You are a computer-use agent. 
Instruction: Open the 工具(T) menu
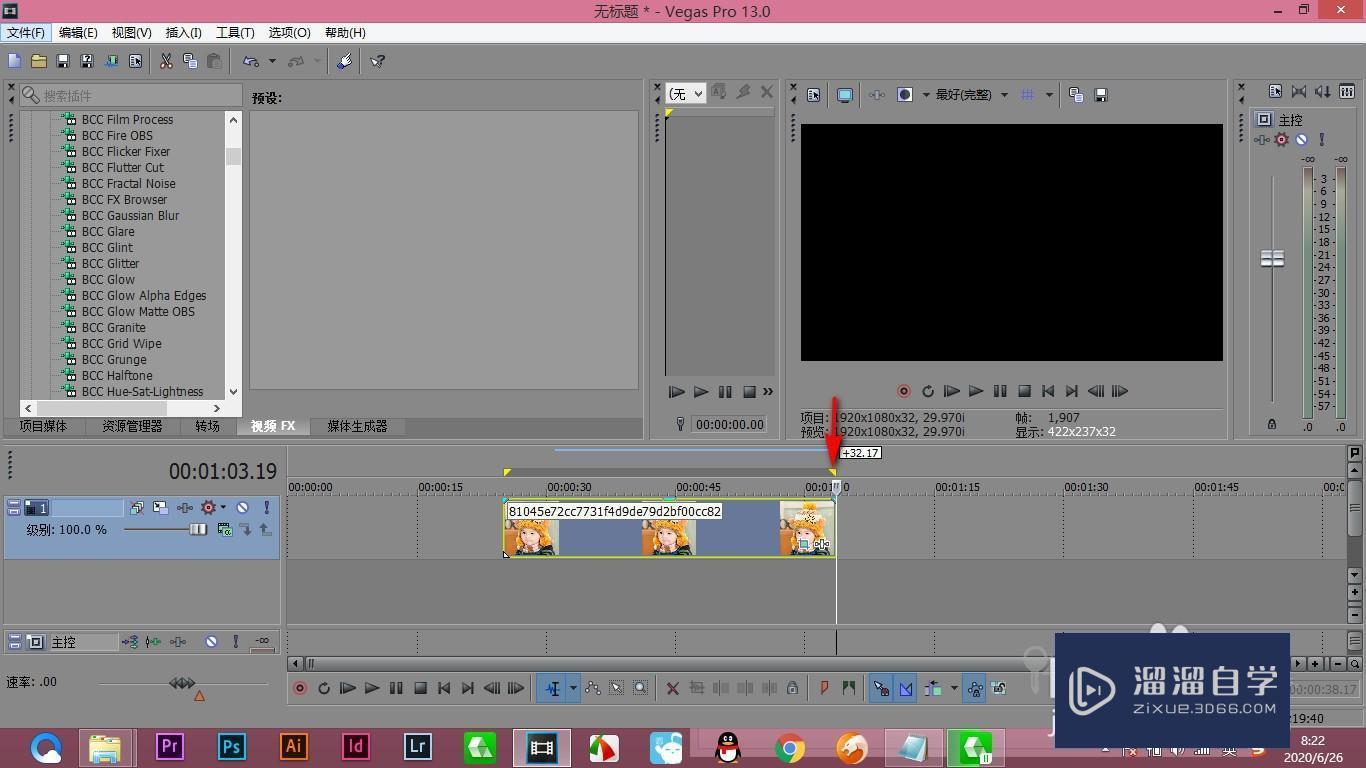pyautogui.click(x=235, y=33)
